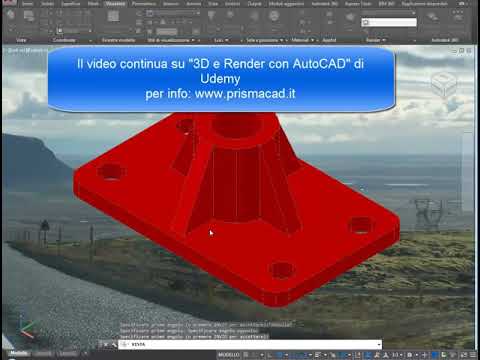Click the Autodesk 360 panel label
This screenshot has width=480, height=360.
tap(445, 40)
